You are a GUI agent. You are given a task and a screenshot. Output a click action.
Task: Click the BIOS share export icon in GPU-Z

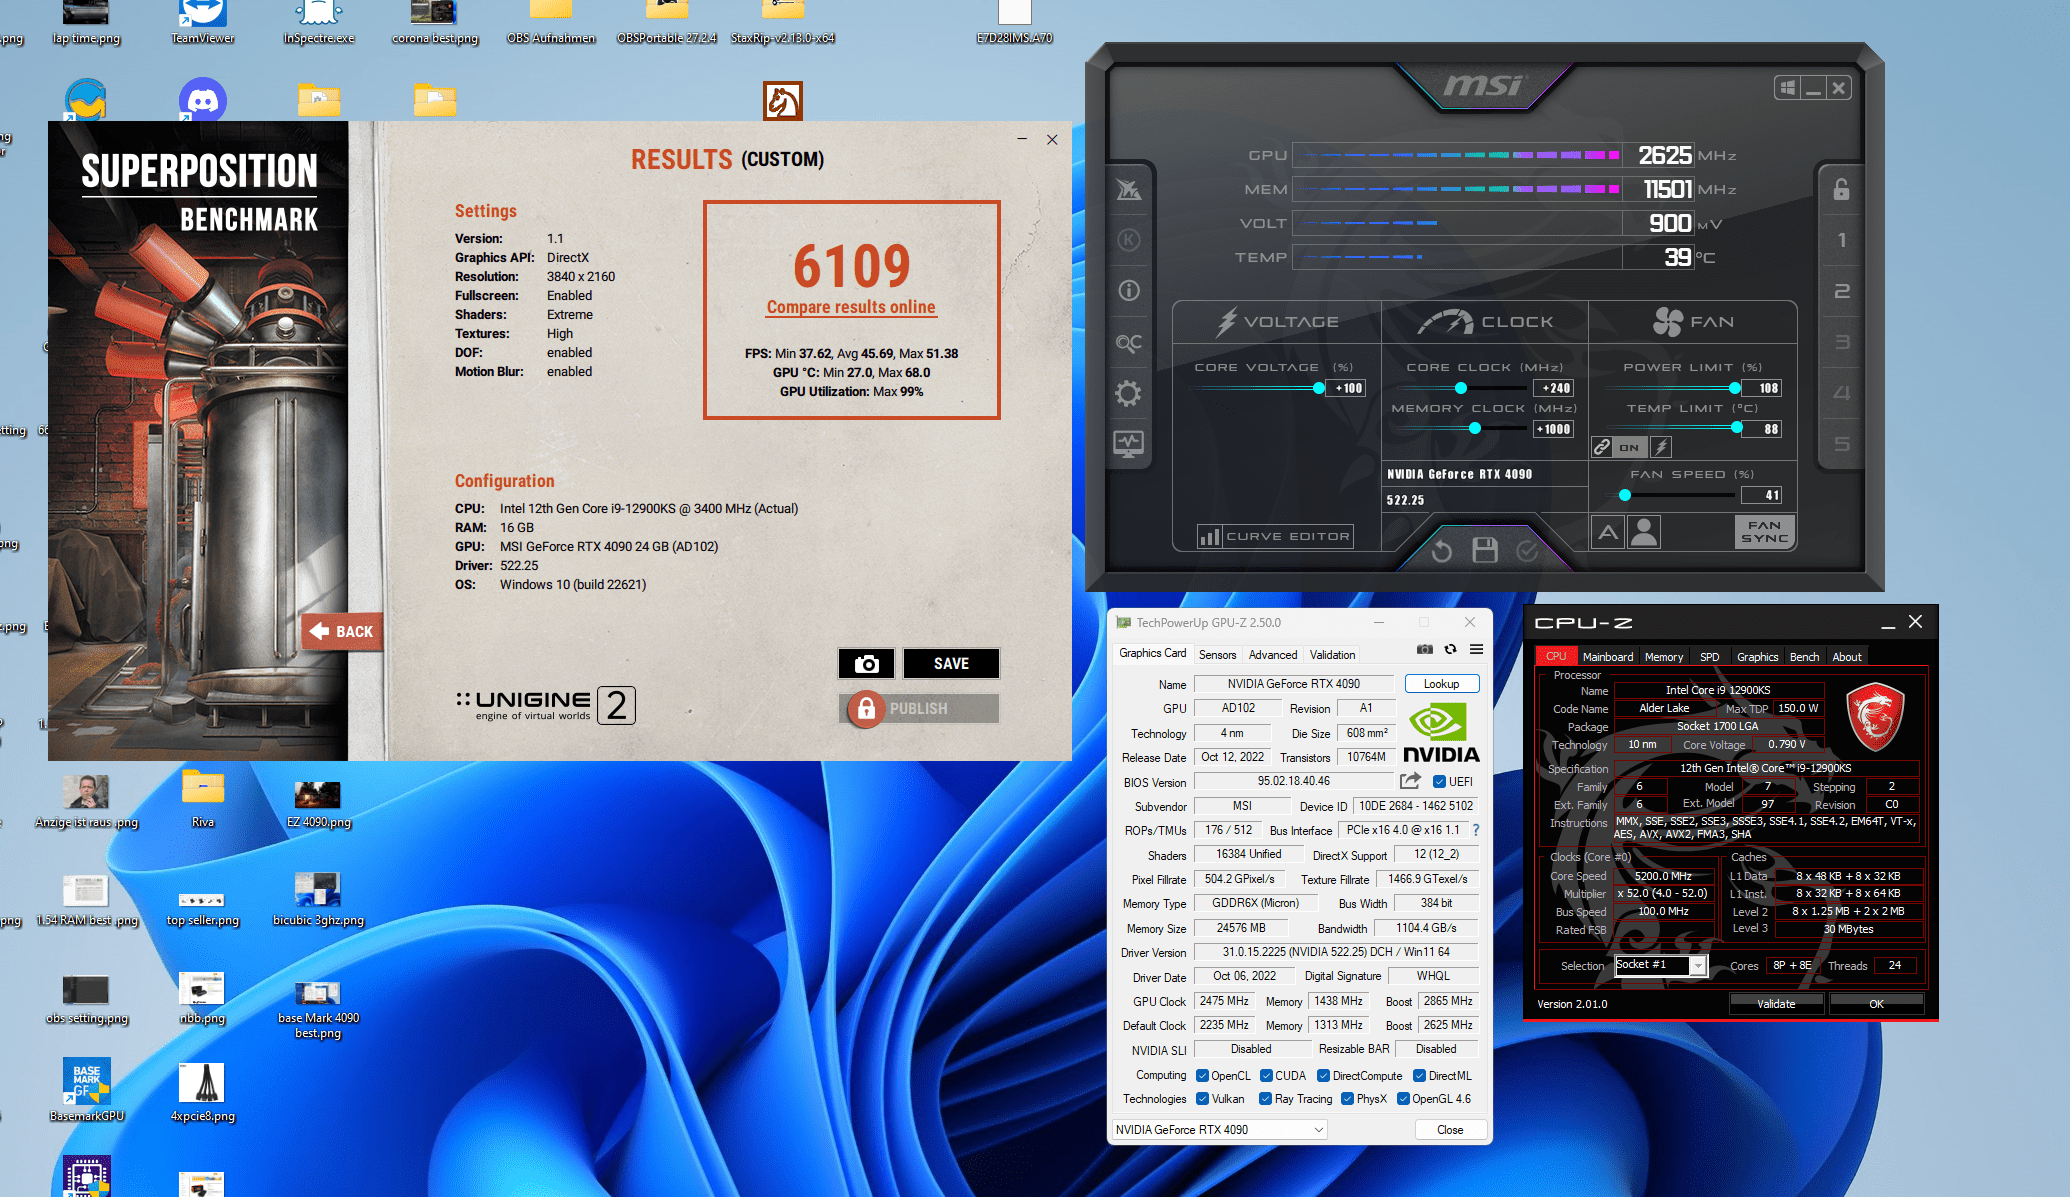[x=1410, y=781]
